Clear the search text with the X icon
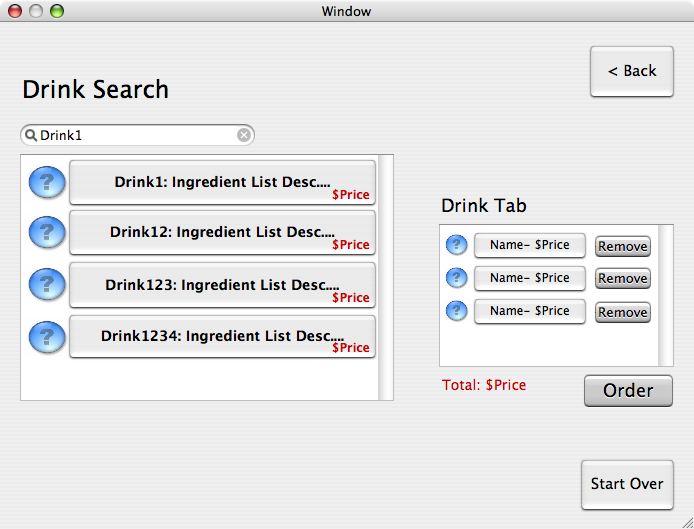The image size is (694, 529). pos(244,135)
